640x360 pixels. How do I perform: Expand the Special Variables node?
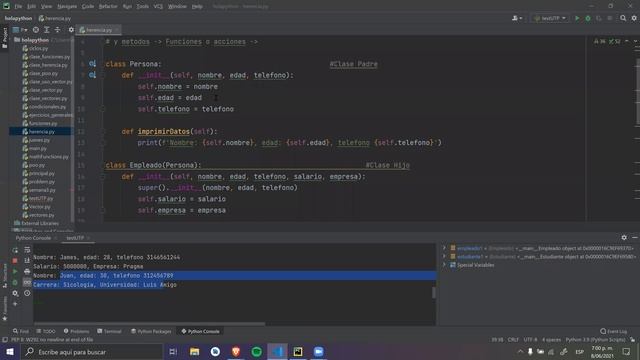tap(444, 265)
